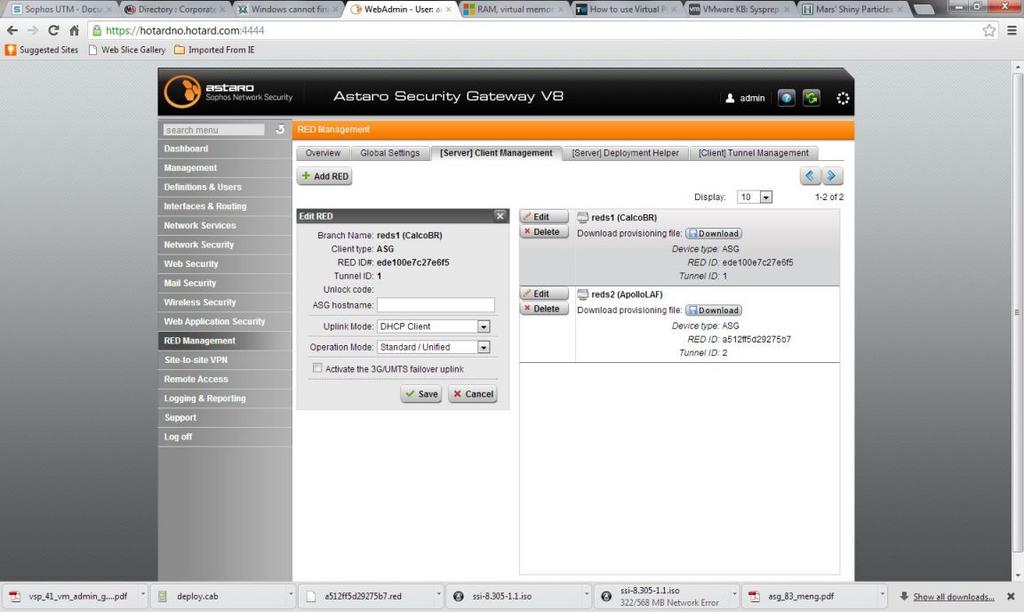This screenshot has height=612, width=1024.
Task: Open the [Server] Deployment Helper tab
Action: coord(625,153)
